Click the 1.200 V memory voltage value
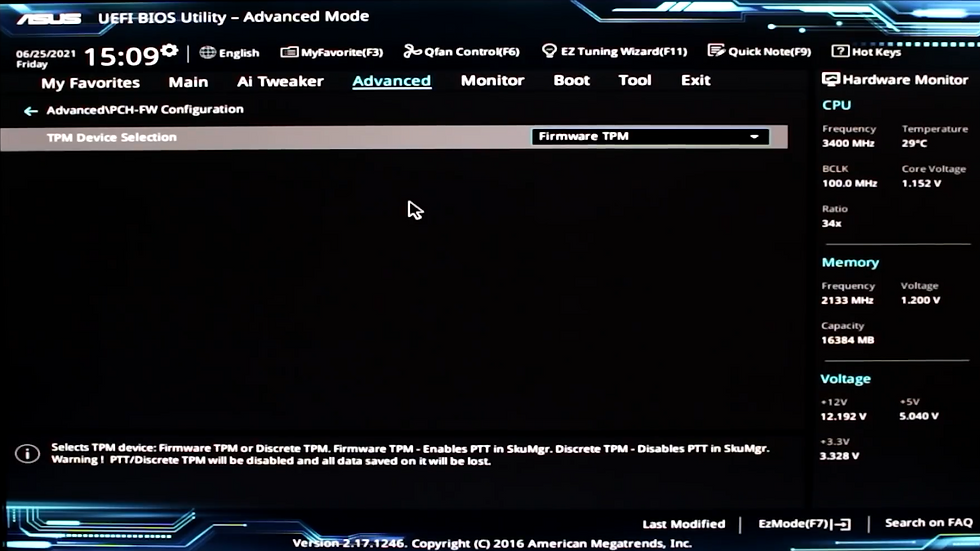Image resolution: width=980 pixels, height=551 pixels. tap(920, 300)
